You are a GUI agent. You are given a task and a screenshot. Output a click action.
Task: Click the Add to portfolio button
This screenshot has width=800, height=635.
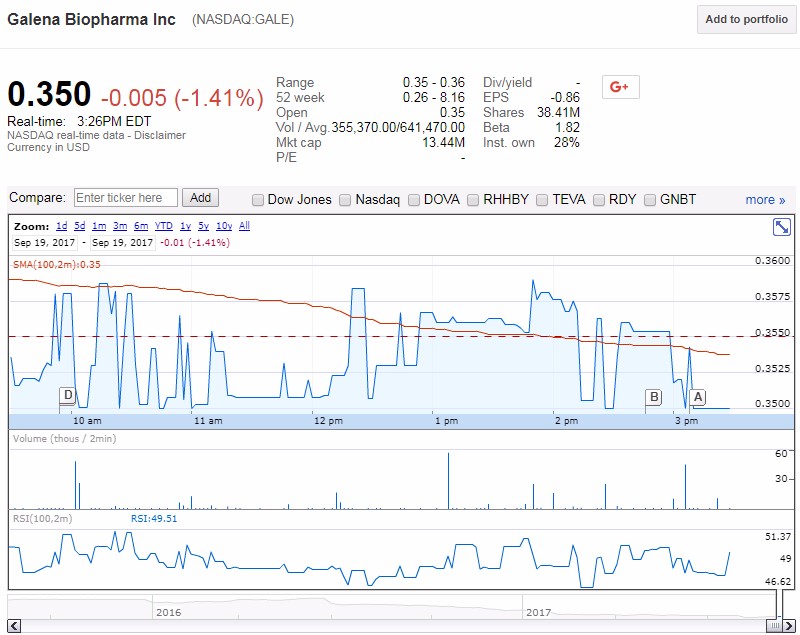pyautogui.click(x=746, y=20)
